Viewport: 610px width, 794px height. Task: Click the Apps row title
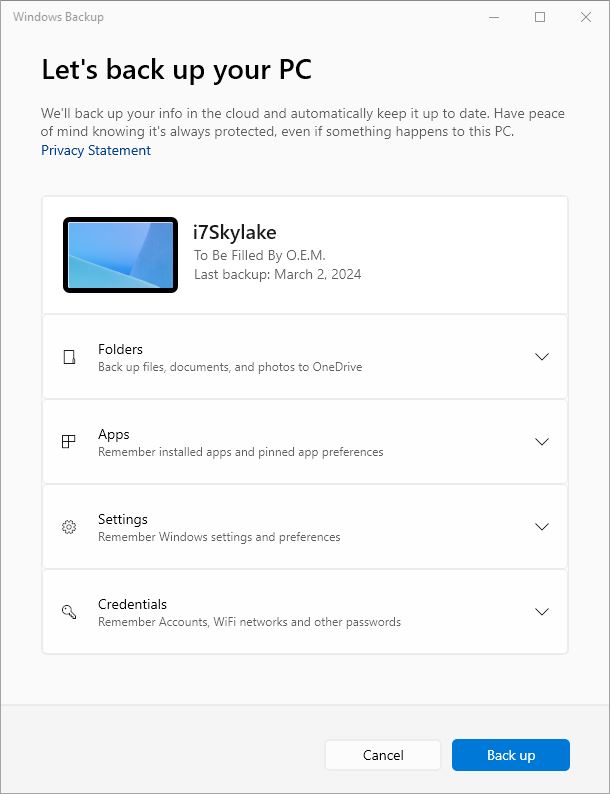tap(114, 434)
